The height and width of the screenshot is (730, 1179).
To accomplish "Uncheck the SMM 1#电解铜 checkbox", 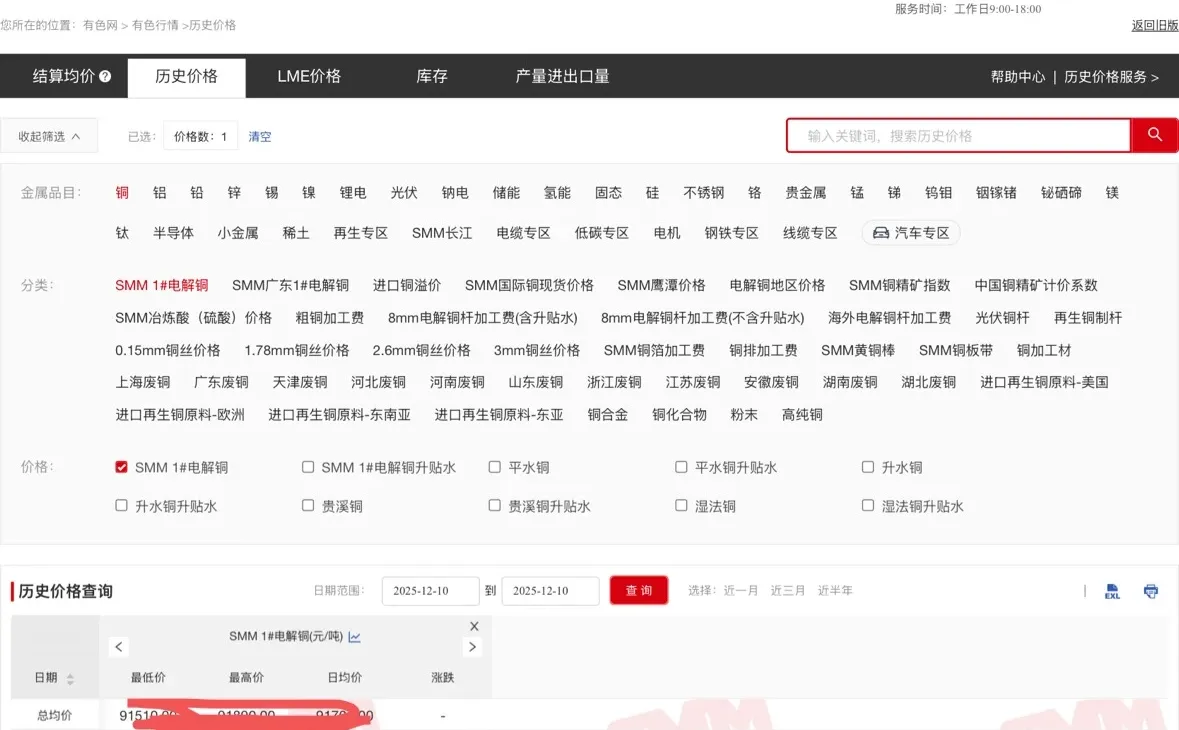I will point(121,466).
